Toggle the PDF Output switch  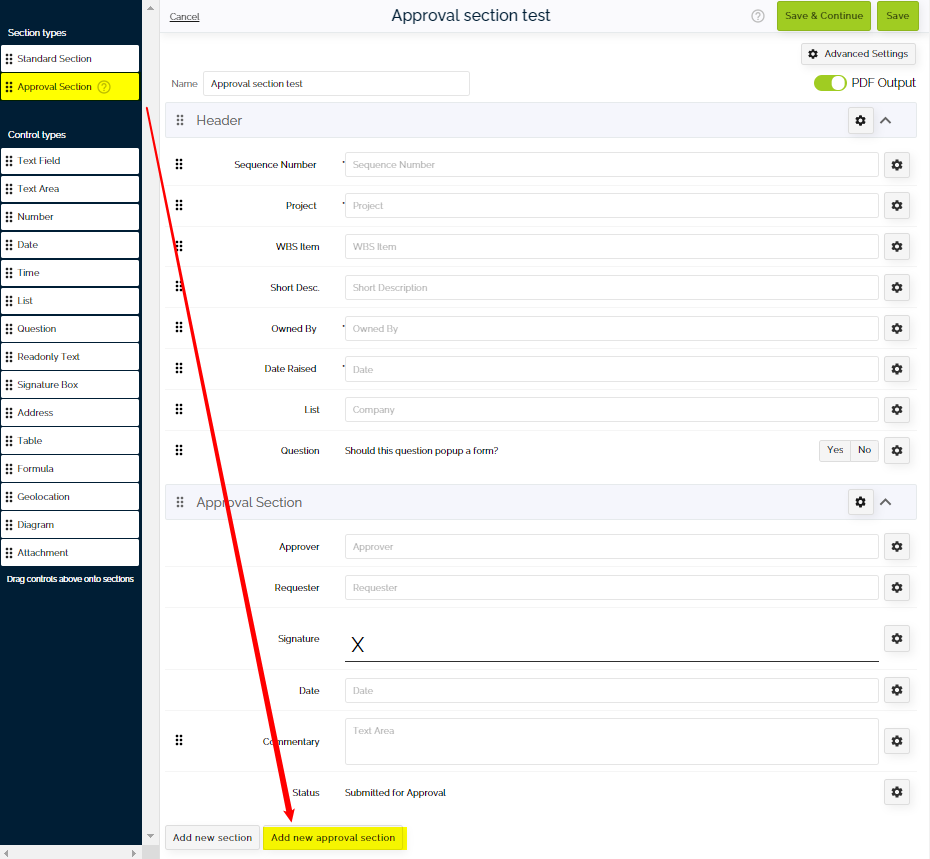[830, 83]
